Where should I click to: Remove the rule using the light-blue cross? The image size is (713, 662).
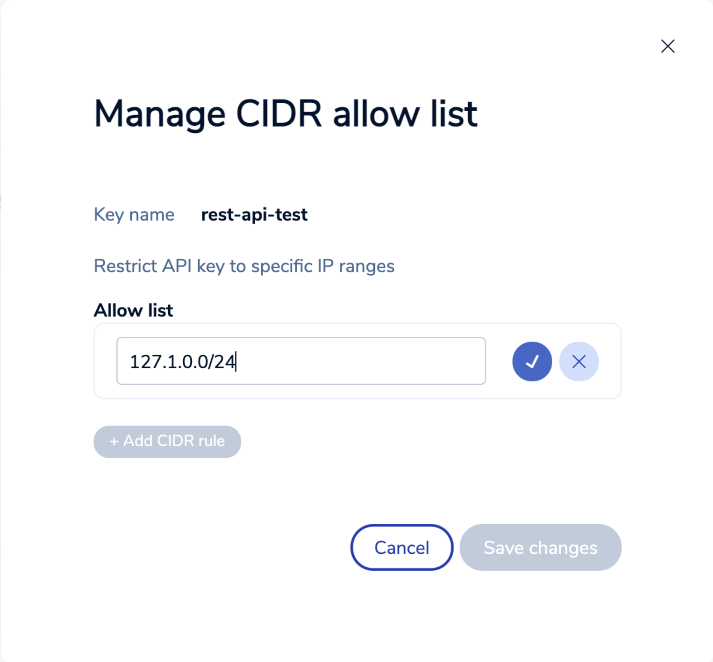click(579, 361)
